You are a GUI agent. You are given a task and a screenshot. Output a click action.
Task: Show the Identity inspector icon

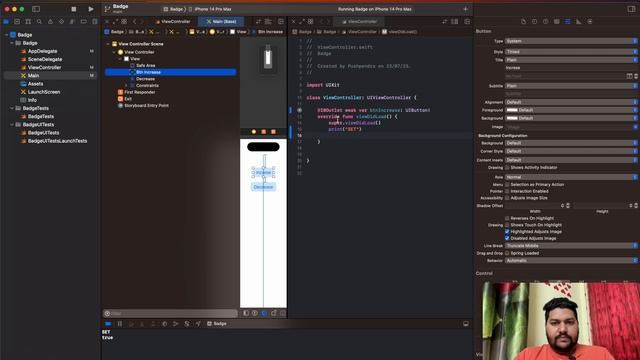click(557, 21)
